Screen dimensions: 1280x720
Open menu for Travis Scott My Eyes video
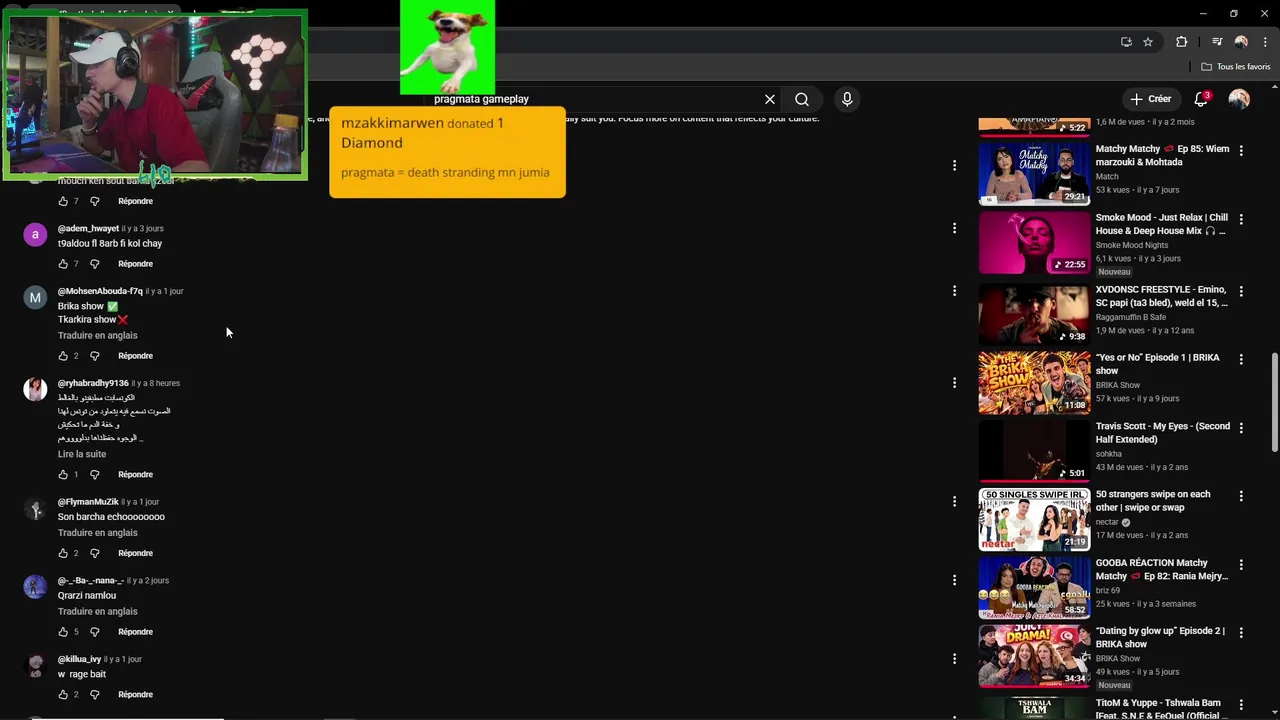click(1241, 427)
